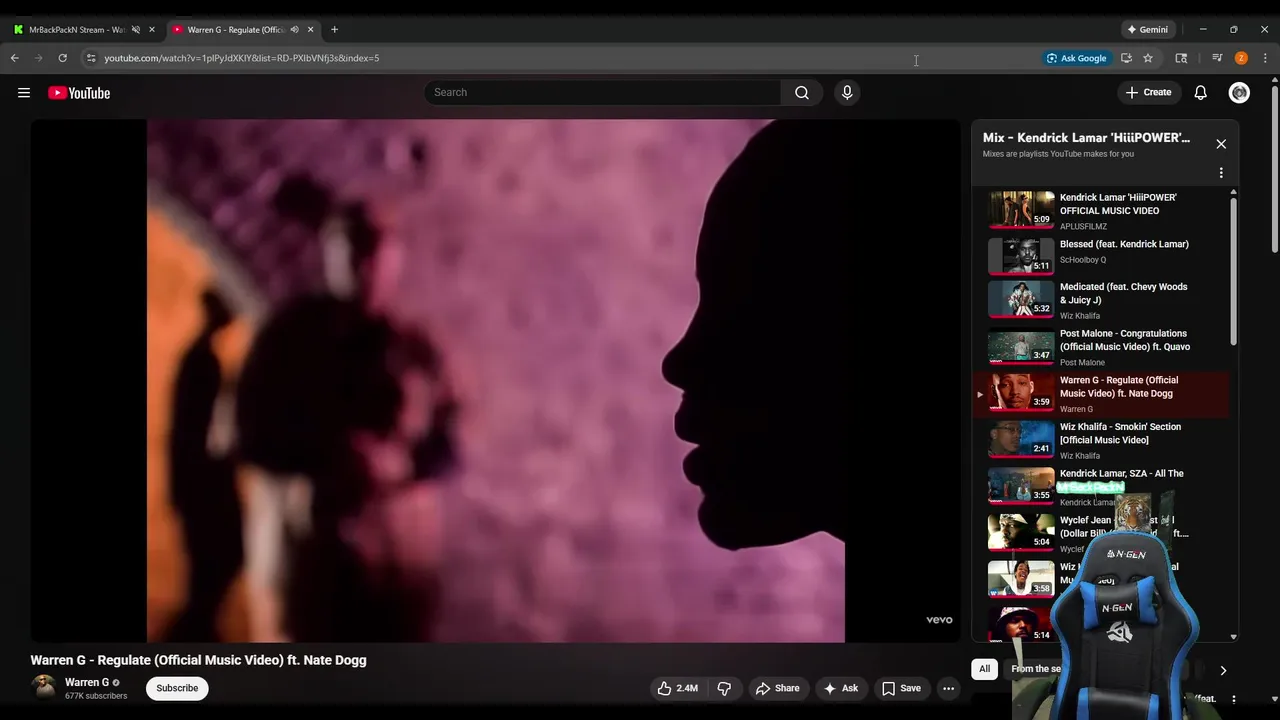1280x720 pixels.
Task: Select the All filter chip
Action: click(x=985, y=669)
